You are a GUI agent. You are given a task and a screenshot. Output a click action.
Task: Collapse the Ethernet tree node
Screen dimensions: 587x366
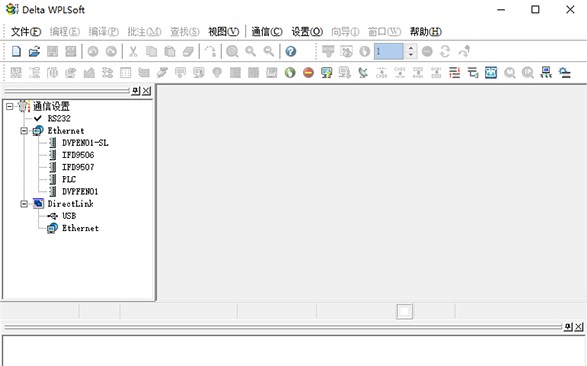coord(24,131)
